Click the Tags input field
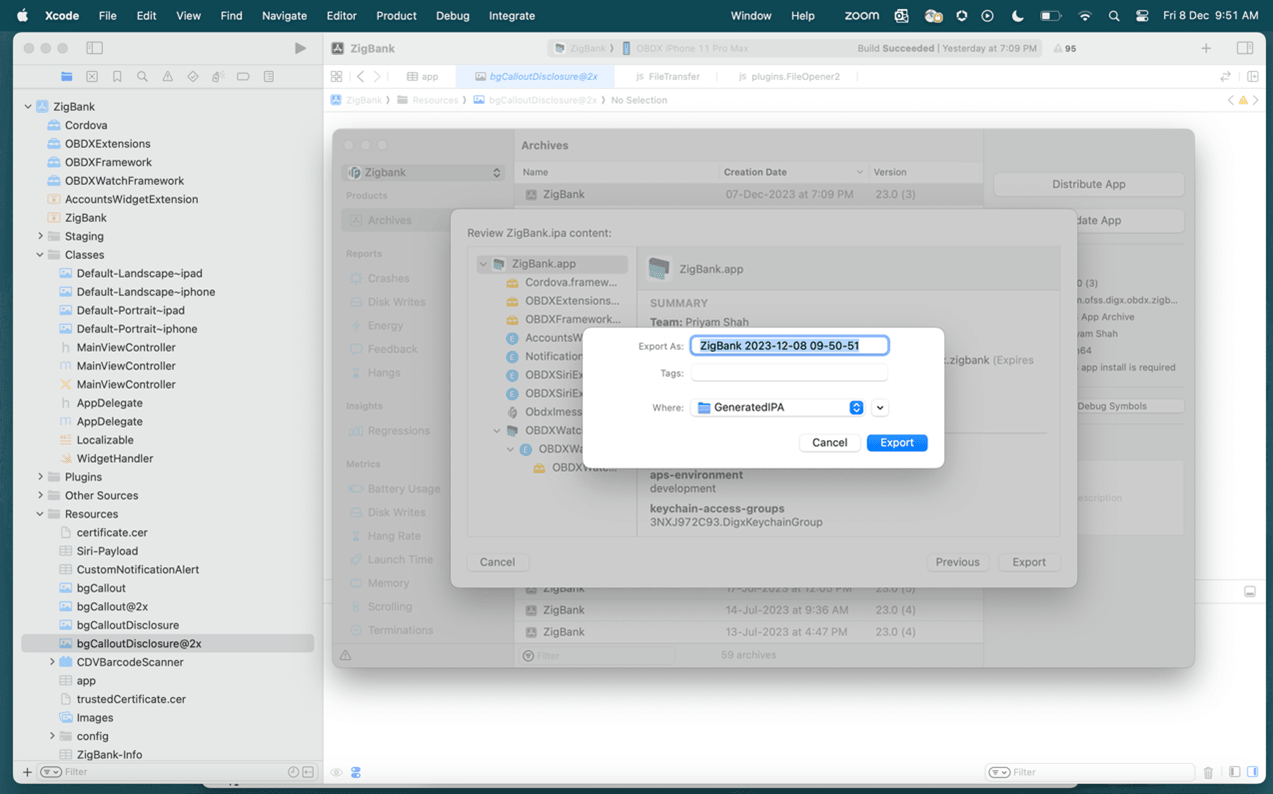This screenshot has height=794, width=1273. click(x=788, y=373)
